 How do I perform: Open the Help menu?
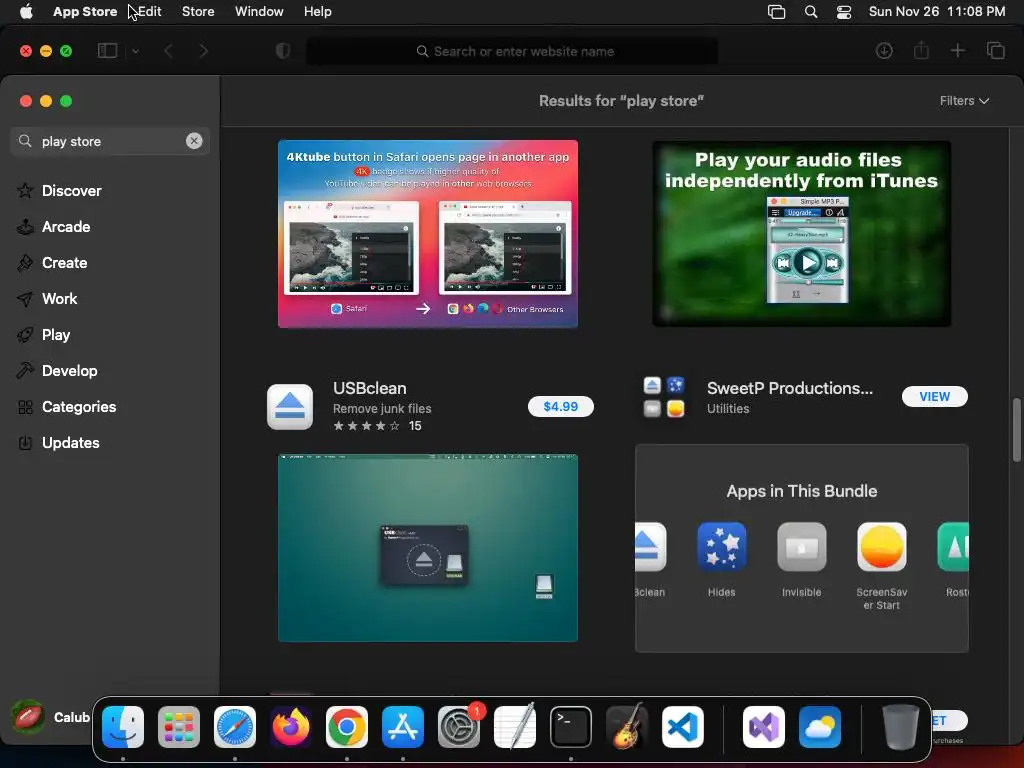pyautogui.click(x=317, y=12)
